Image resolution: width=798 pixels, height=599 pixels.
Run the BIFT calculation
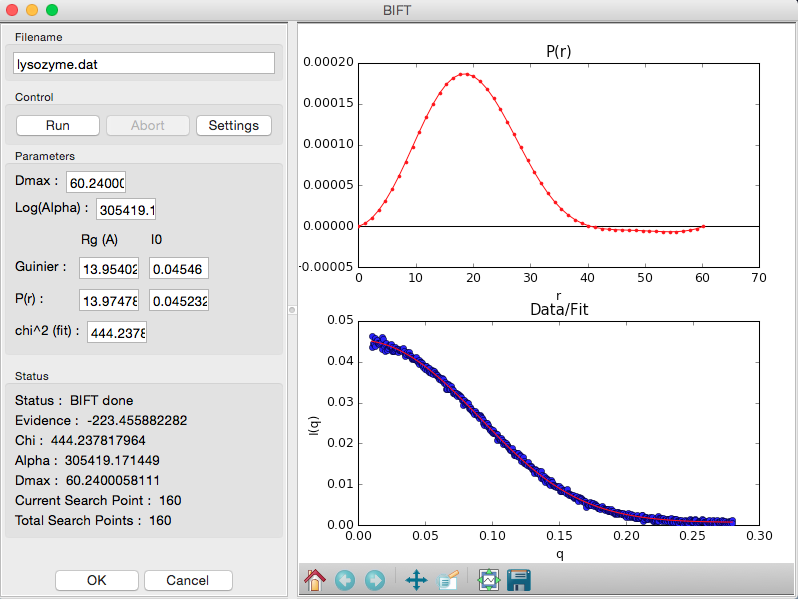58,126
